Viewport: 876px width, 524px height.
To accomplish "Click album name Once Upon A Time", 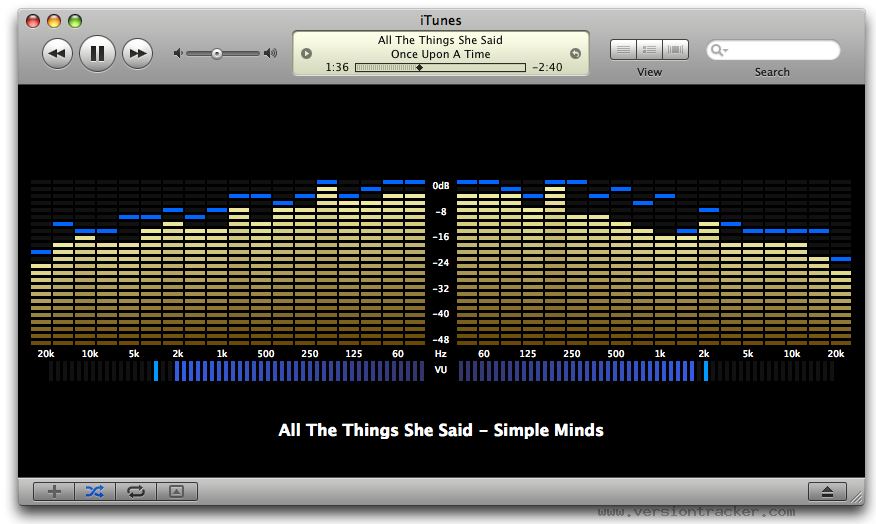I will coord(440,54).
